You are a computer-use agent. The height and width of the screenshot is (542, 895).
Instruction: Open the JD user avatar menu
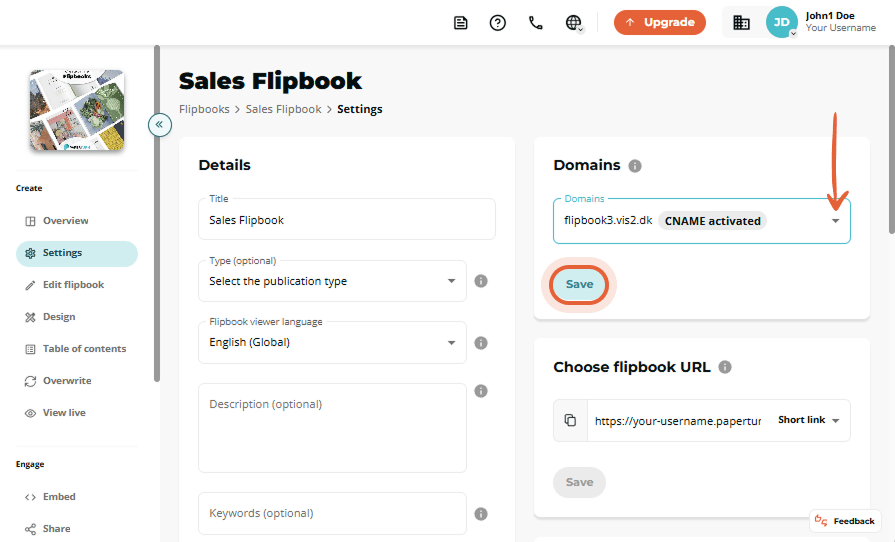[x=781, y=22]
